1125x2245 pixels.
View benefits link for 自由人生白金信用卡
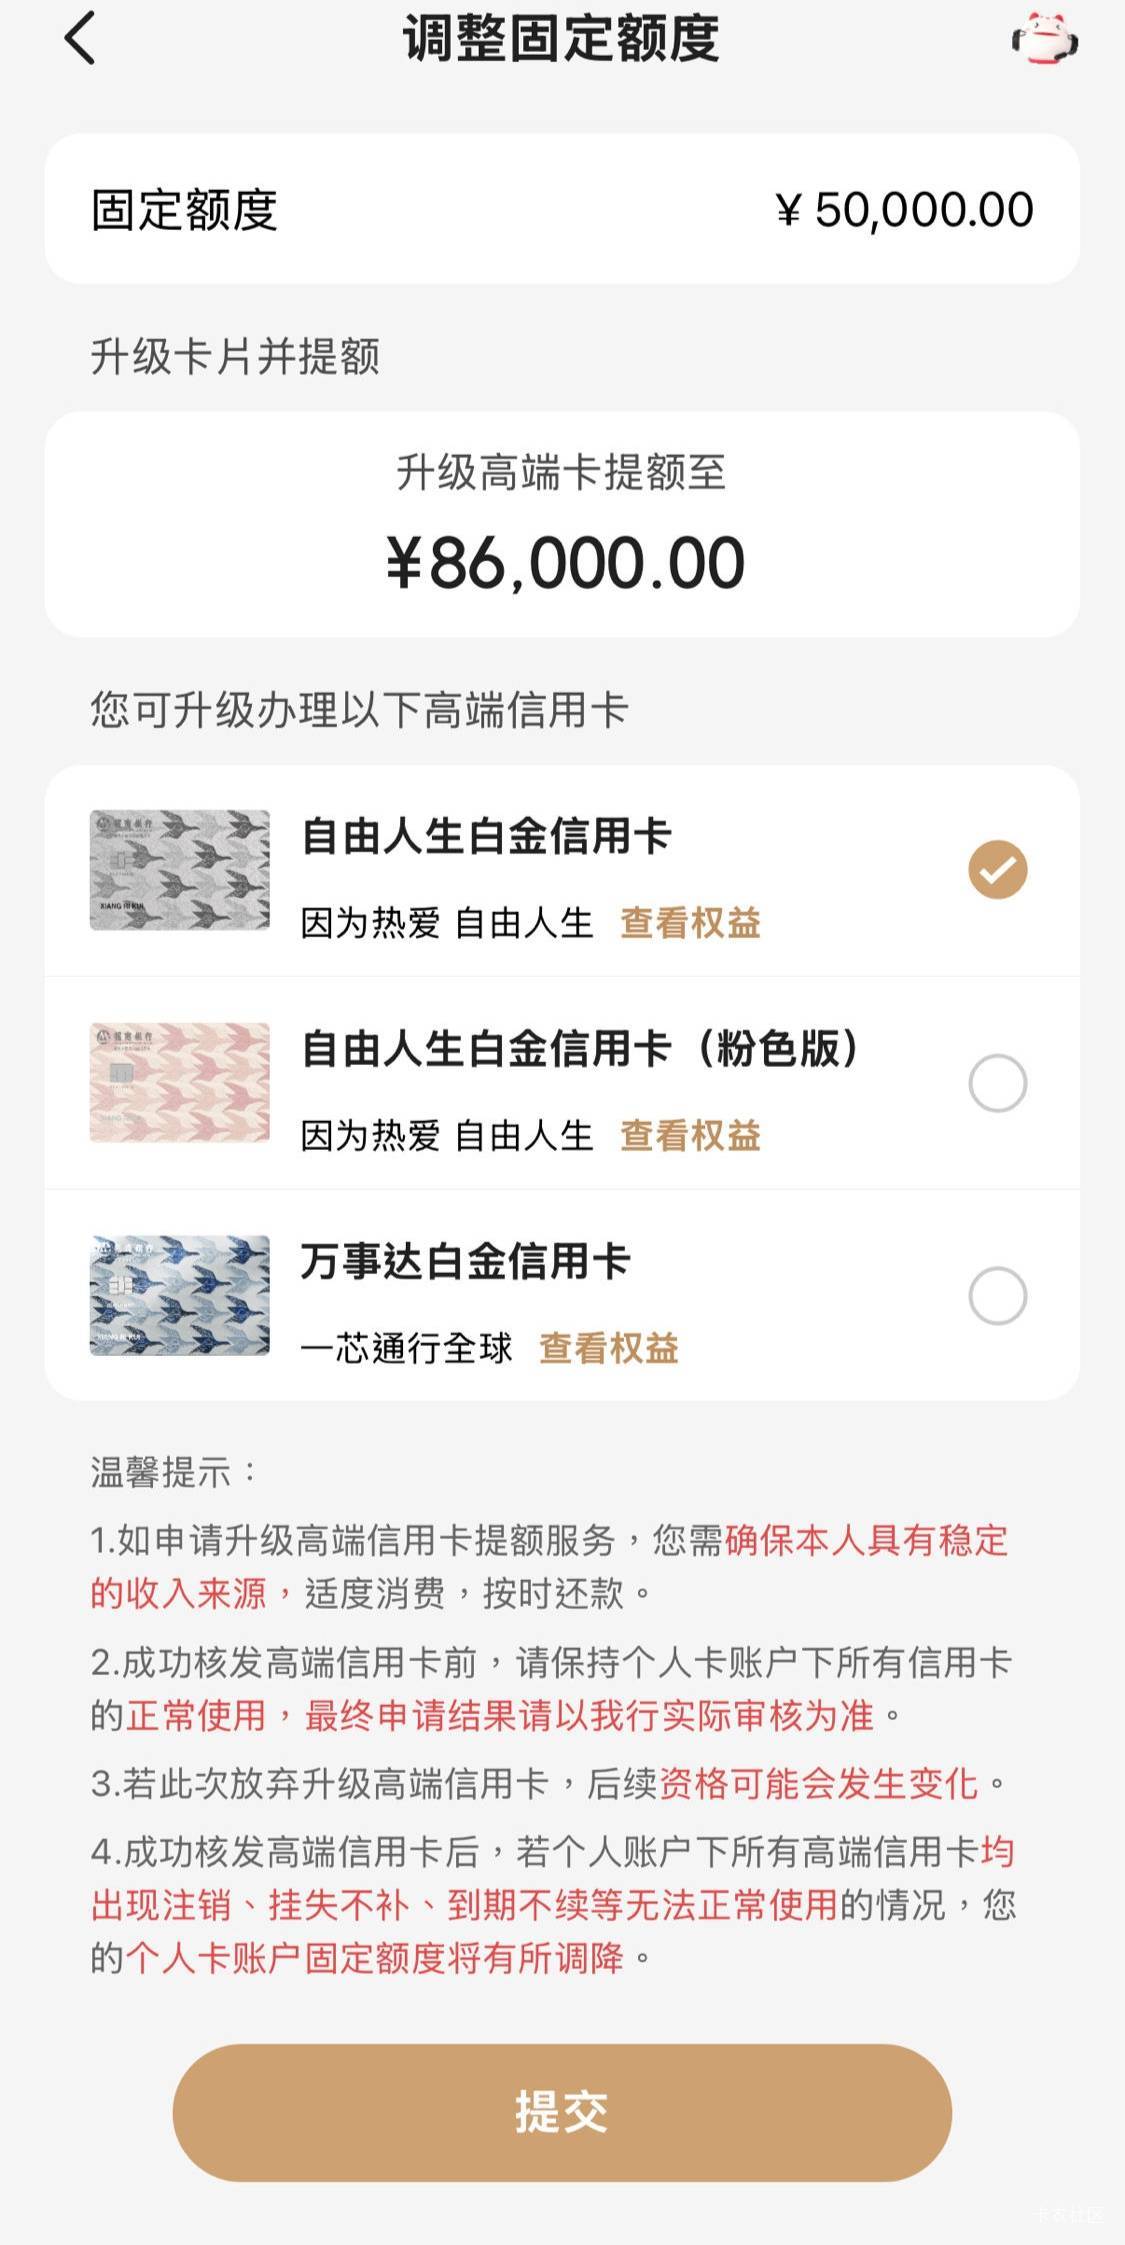[690, 923]
